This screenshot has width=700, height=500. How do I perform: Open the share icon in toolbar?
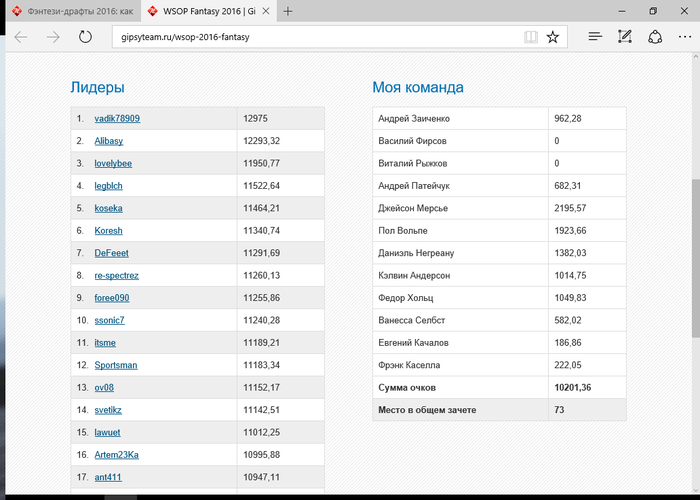pos(655,37)
